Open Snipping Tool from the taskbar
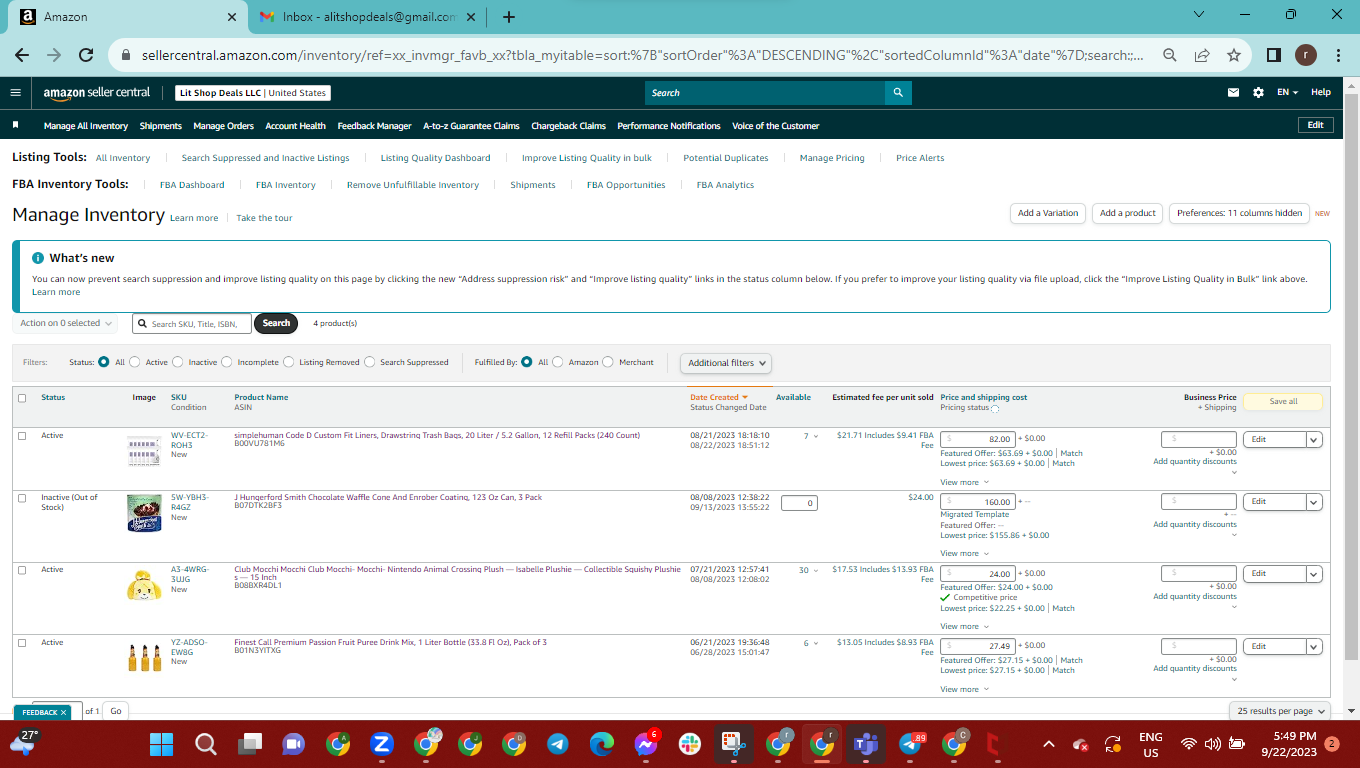Screen dimensions: 1360x768 pos(733,744)
